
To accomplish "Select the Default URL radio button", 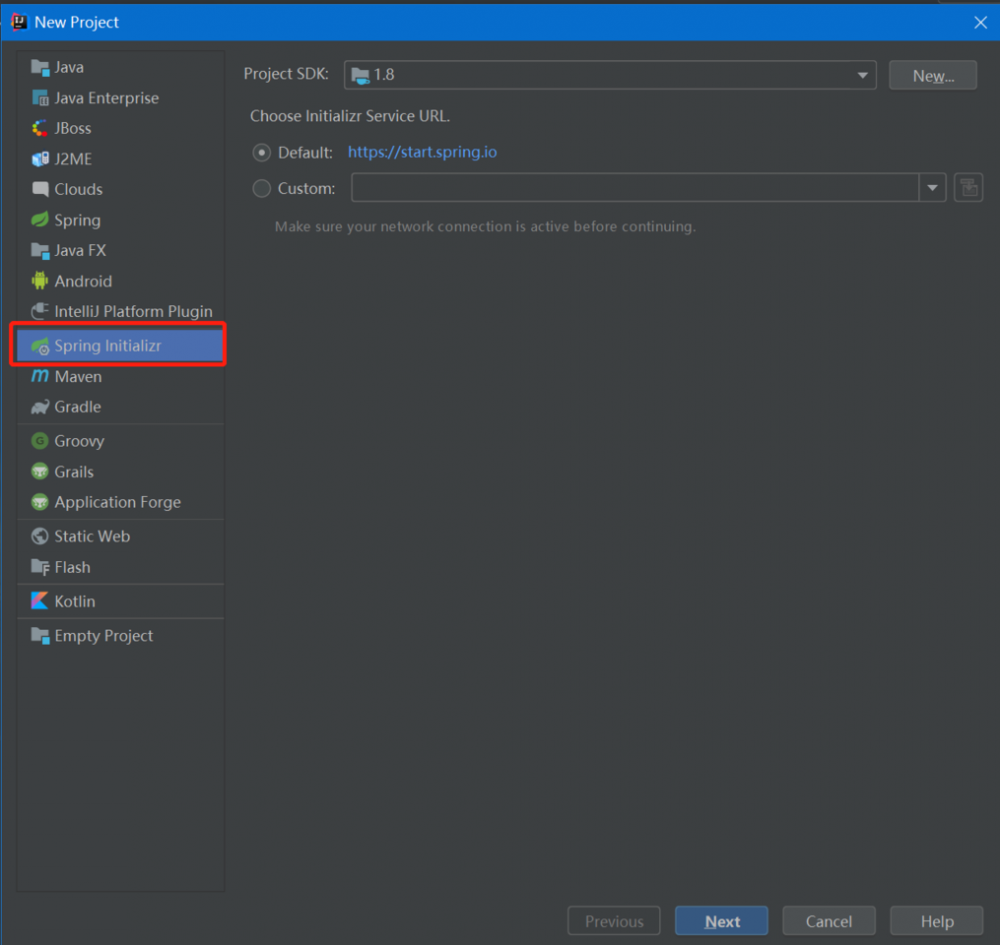I will pos(261,152).
